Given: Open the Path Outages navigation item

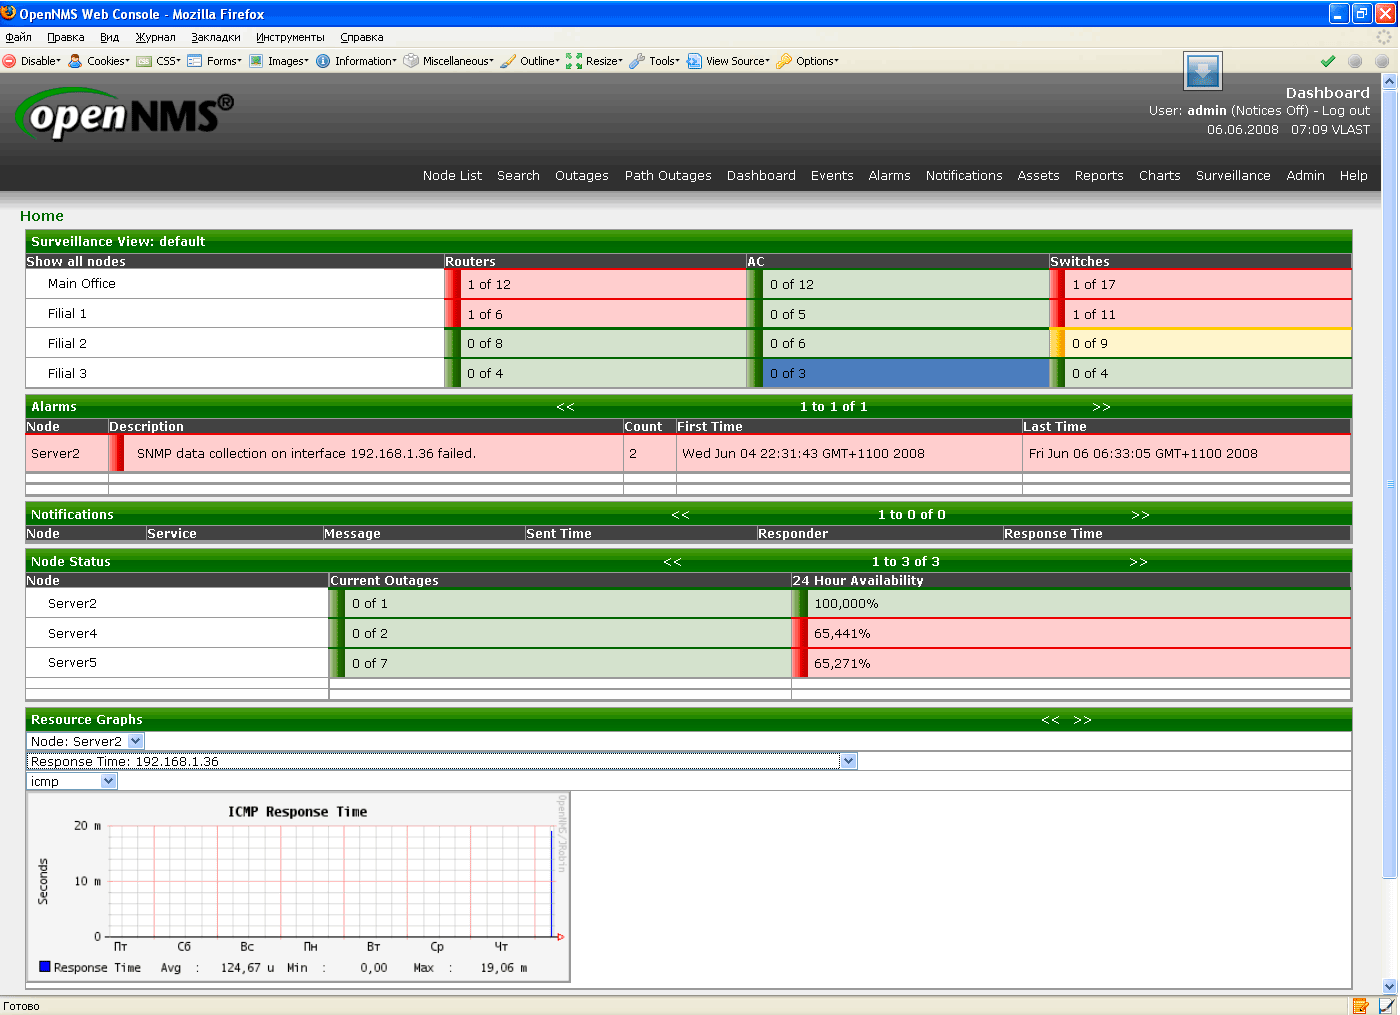Looking at the screenshot, I should coord(668,175).
